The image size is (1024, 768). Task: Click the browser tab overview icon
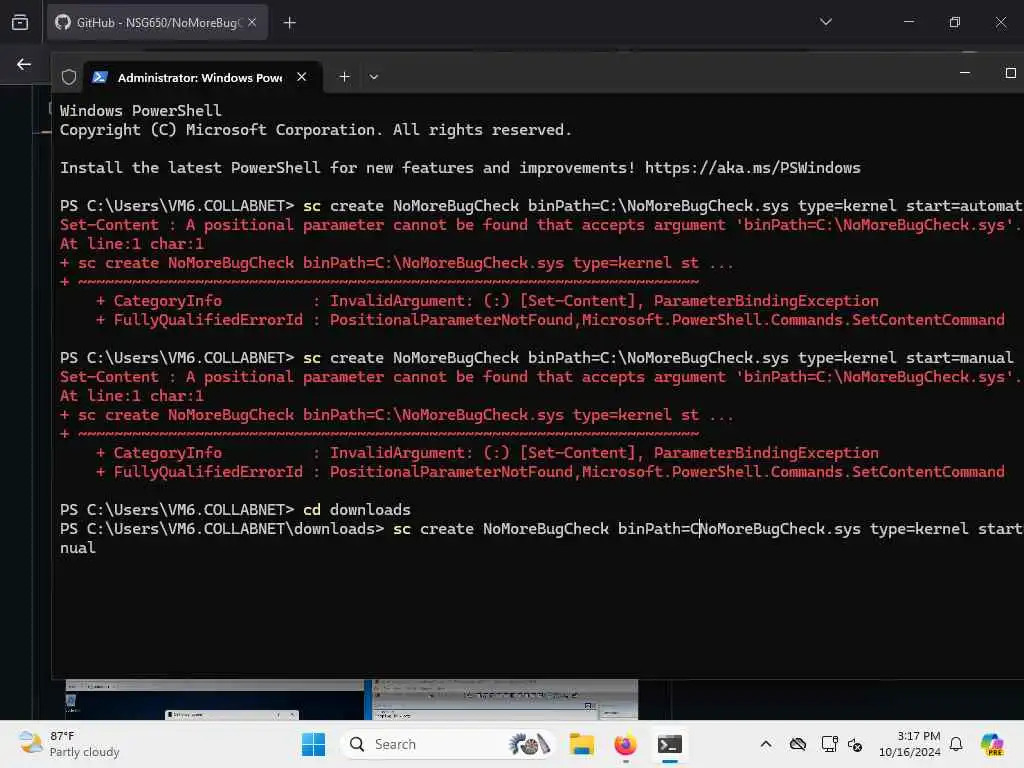coord(20,22)
